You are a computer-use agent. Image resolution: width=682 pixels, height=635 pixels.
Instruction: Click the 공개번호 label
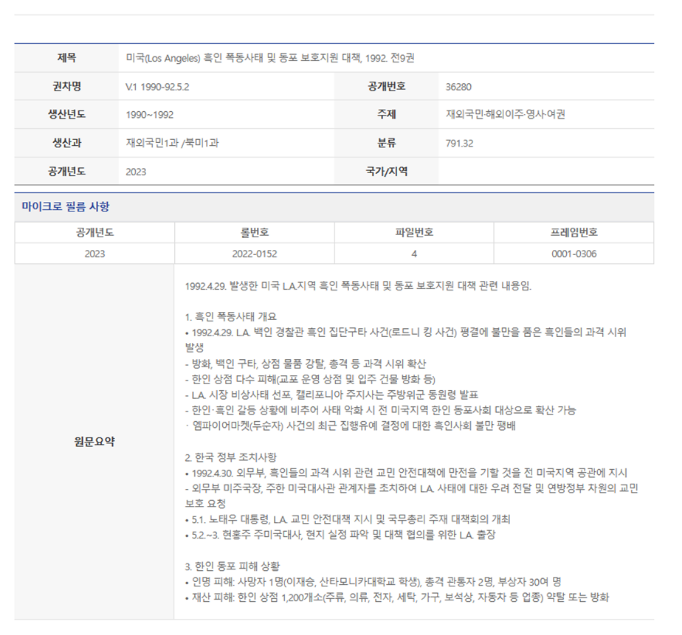click(386, 86)
